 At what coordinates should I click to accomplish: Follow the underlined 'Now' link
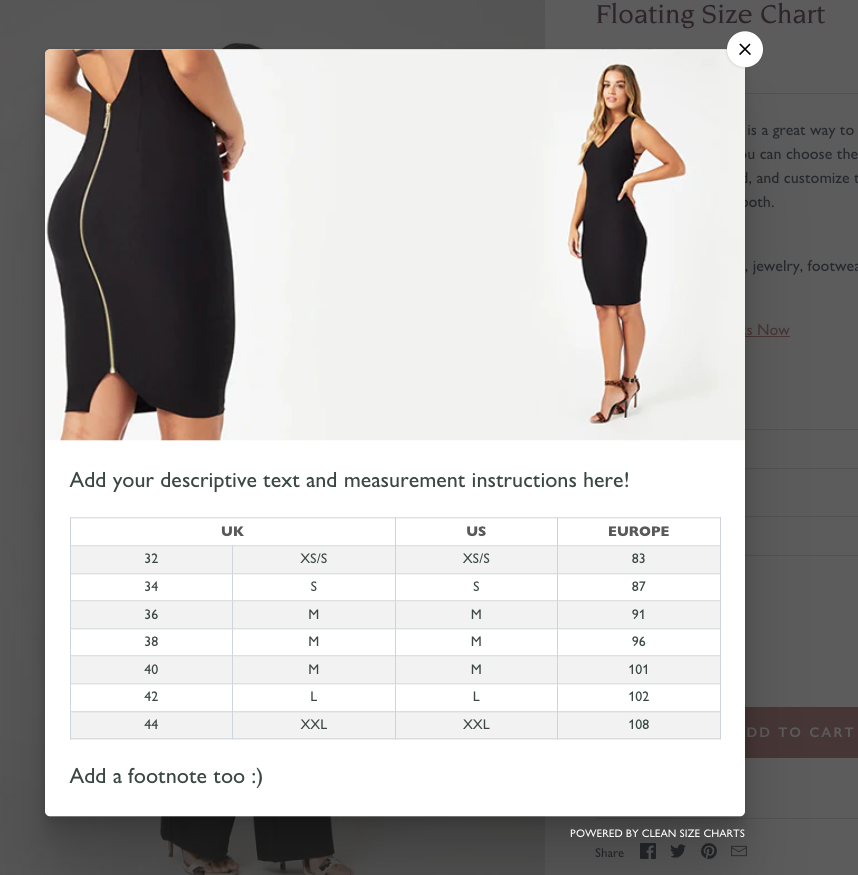[x=773, y=330]
